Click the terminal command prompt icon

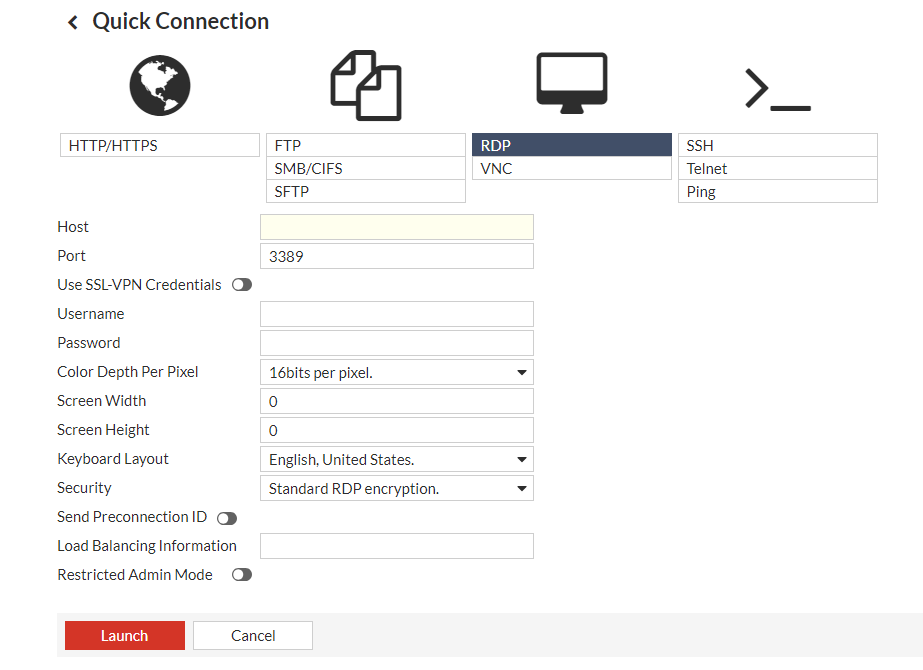(x=777, y=89)
